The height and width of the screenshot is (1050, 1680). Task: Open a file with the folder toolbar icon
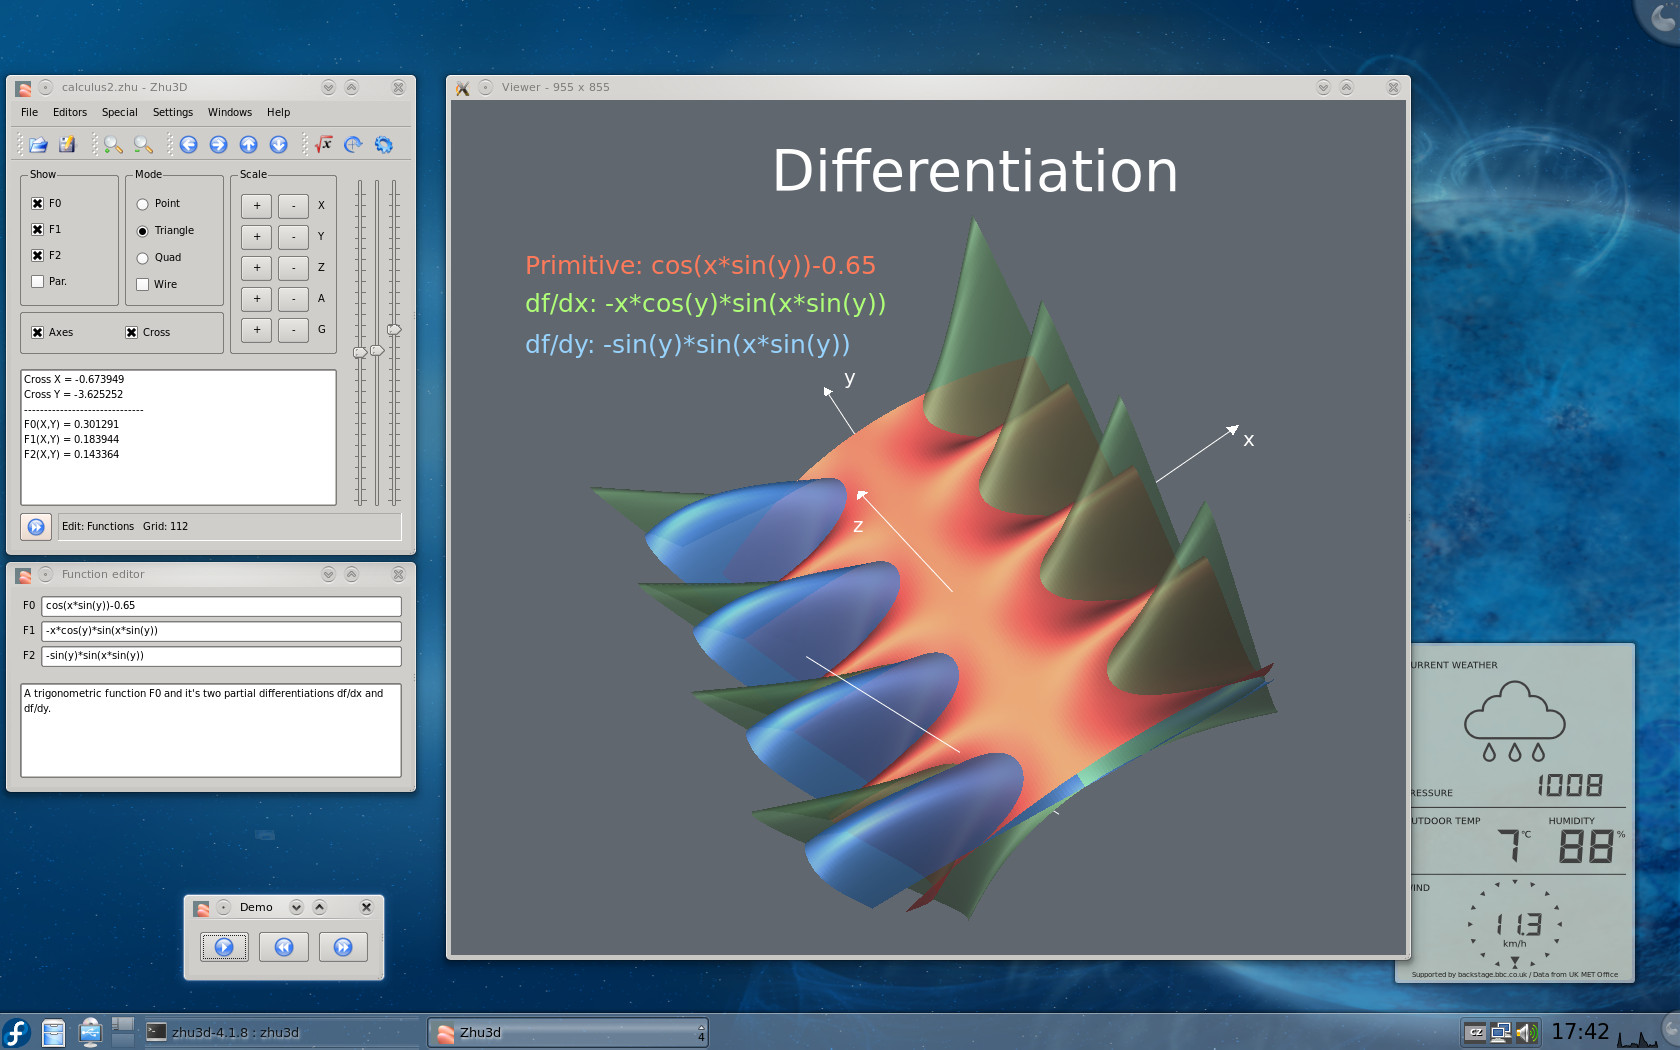coord(38,145)
